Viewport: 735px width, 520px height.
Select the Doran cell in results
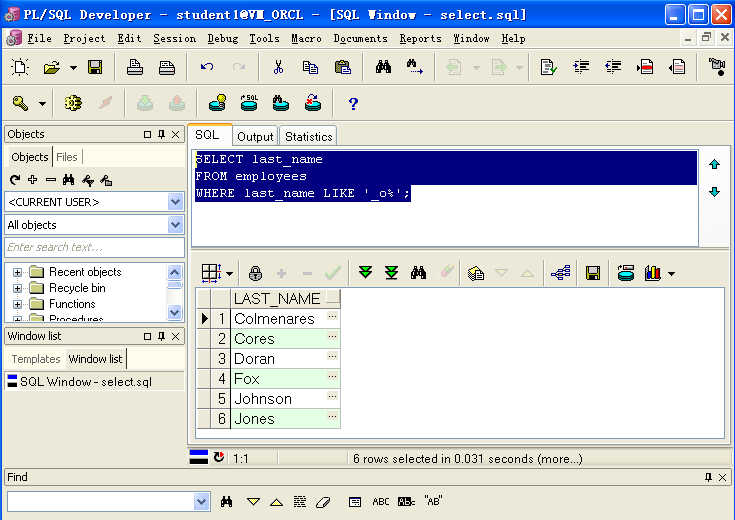(x=285, y=359)
